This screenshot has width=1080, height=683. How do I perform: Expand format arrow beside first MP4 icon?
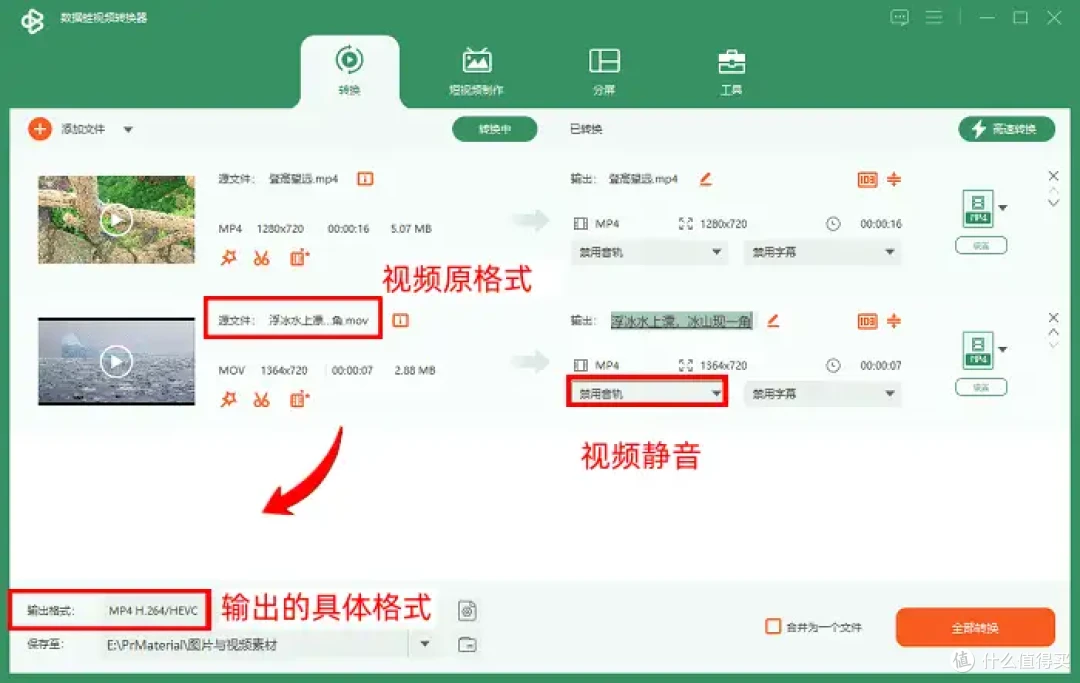pos(1003,208)
